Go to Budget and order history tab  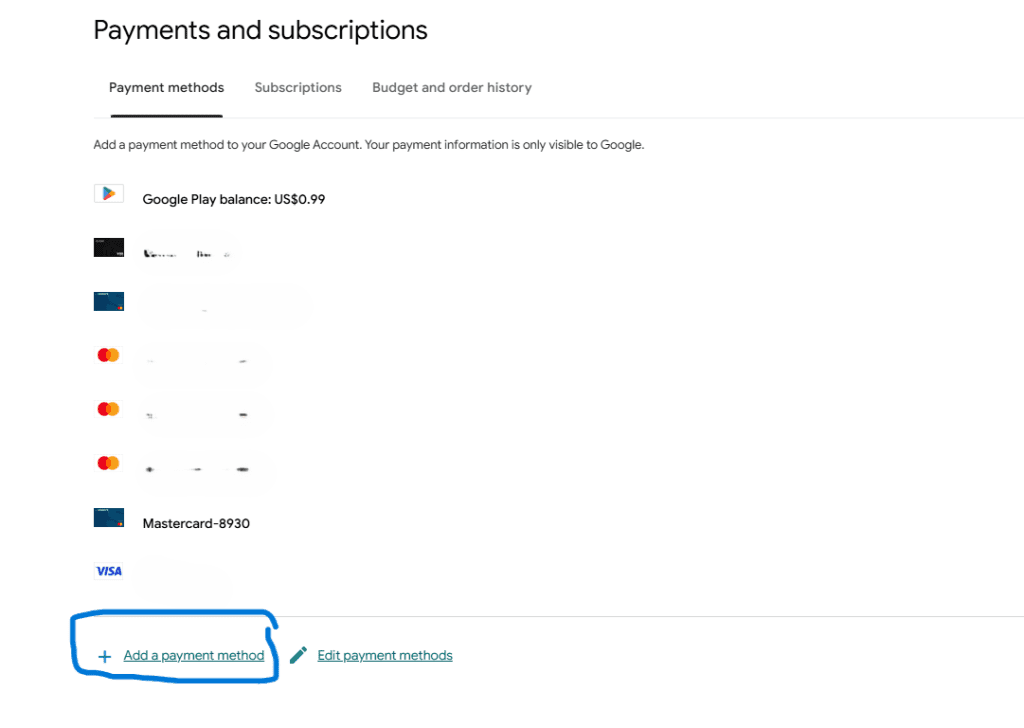point(452,88)
